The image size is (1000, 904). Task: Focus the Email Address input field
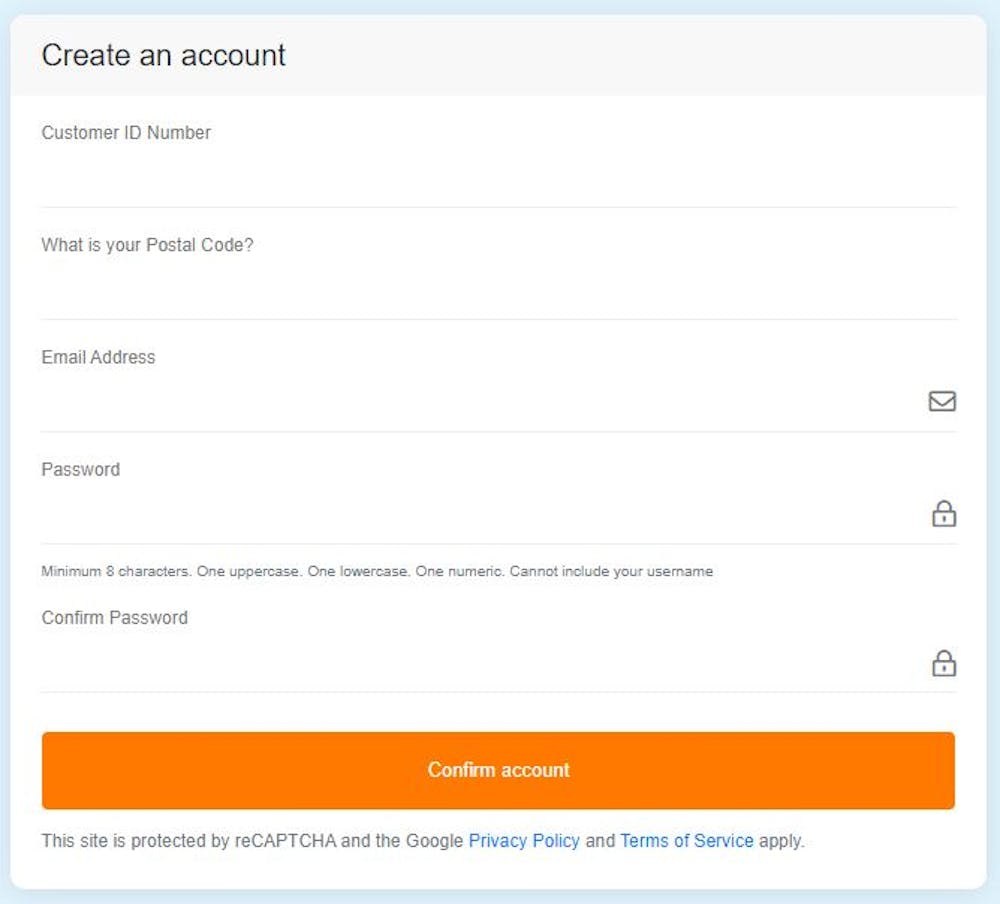[480, 402]
